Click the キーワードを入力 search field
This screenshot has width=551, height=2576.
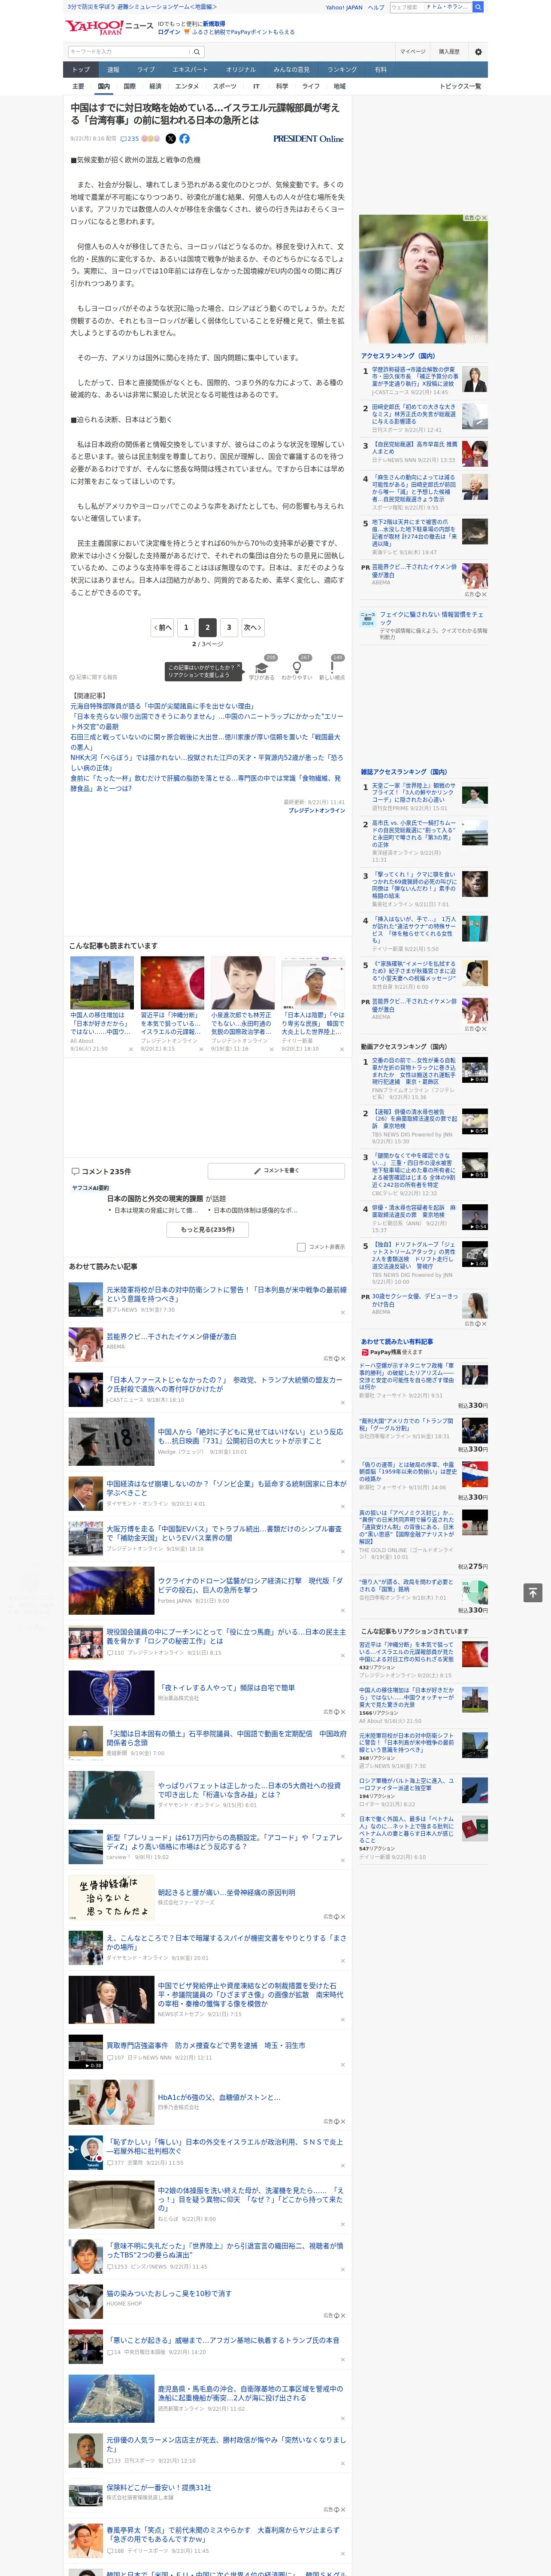click(129, 52)
